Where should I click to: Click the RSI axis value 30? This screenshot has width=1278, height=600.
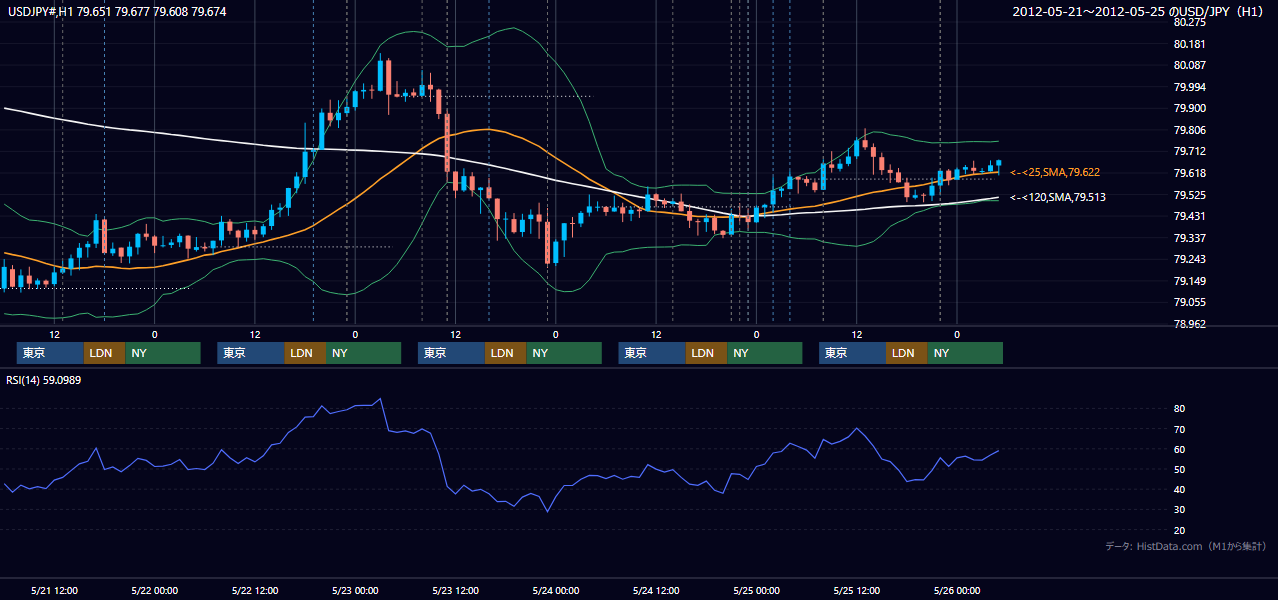click(1180, 509)
